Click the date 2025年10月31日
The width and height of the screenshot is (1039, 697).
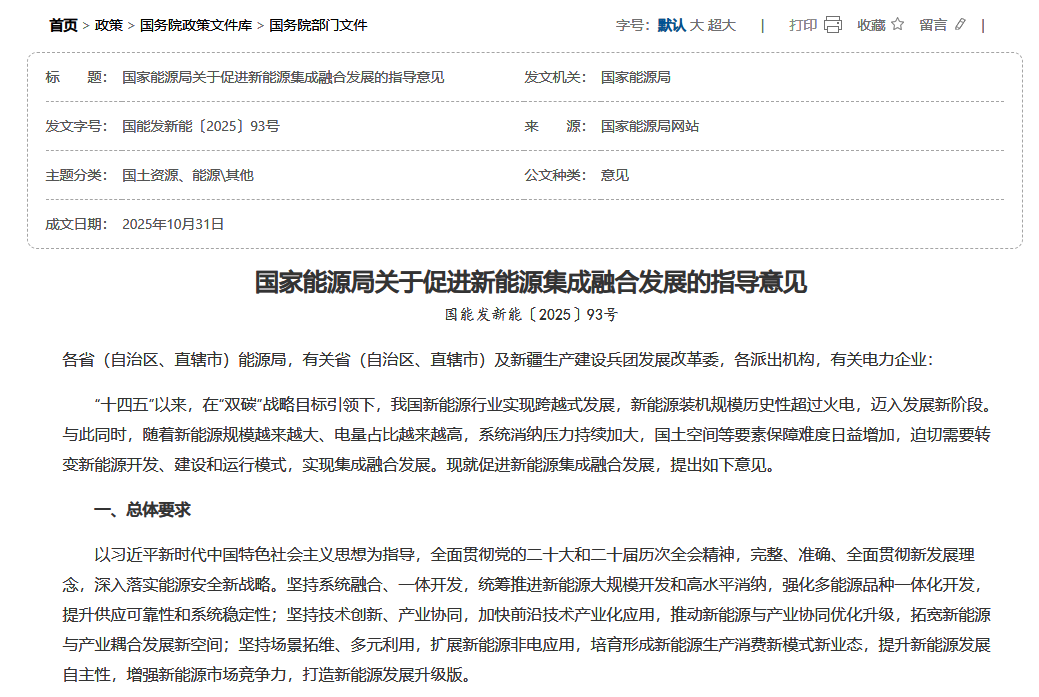tap(173, 224)
